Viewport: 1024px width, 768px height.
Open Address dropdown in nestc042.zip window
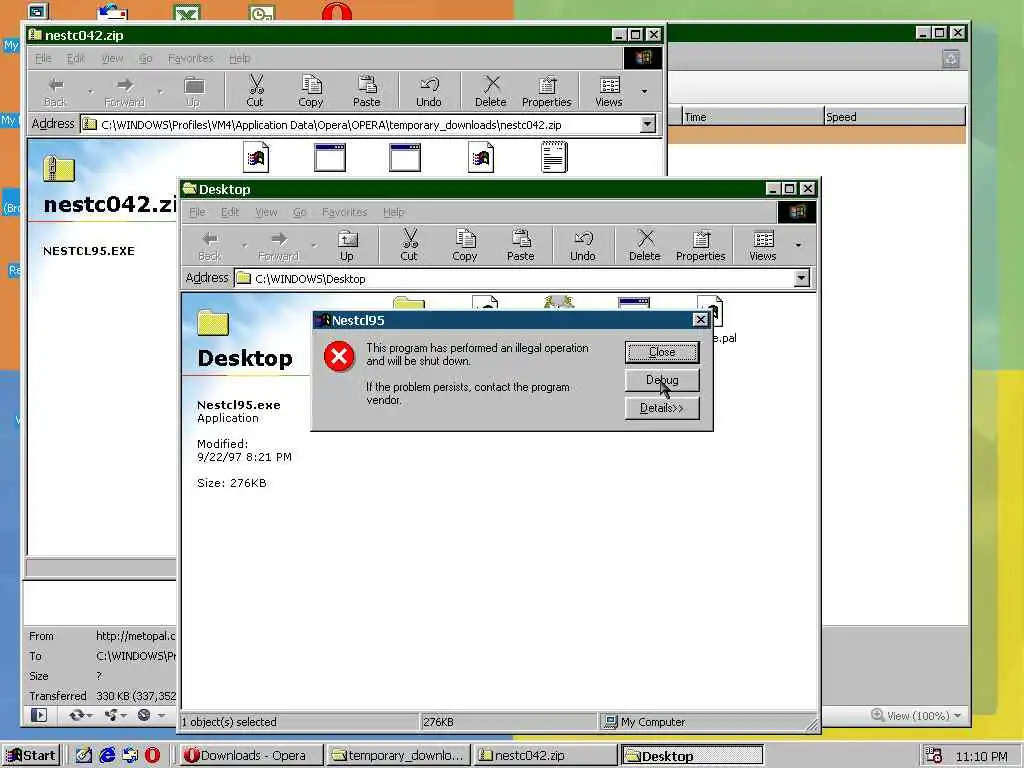647,124
